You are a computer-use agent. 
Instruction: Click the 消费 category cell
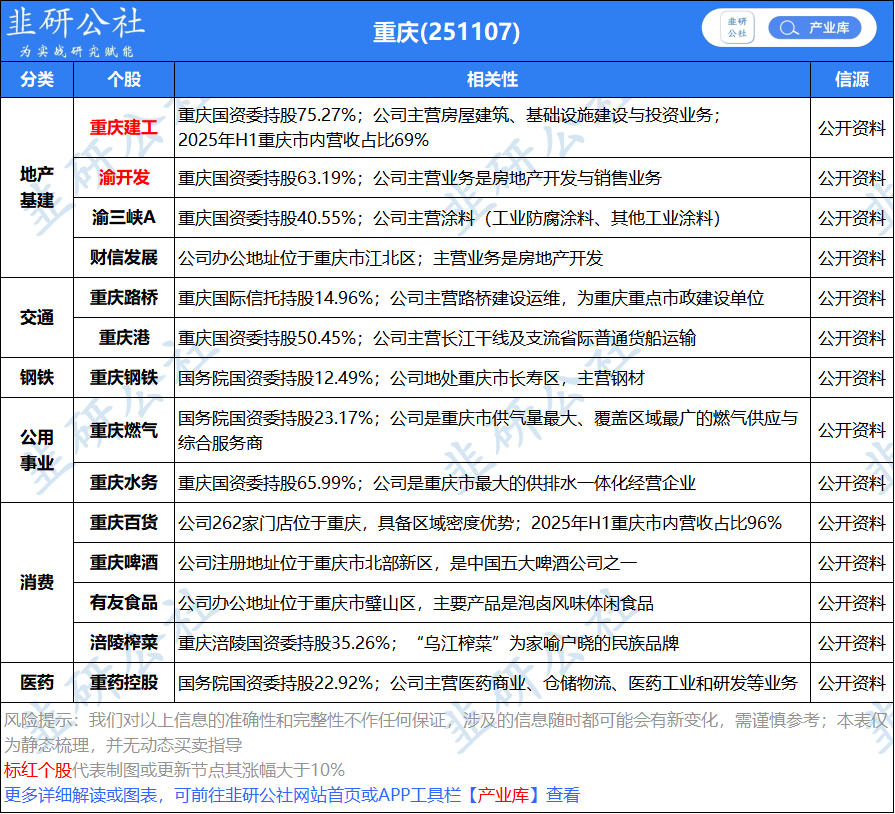point(37,583)
